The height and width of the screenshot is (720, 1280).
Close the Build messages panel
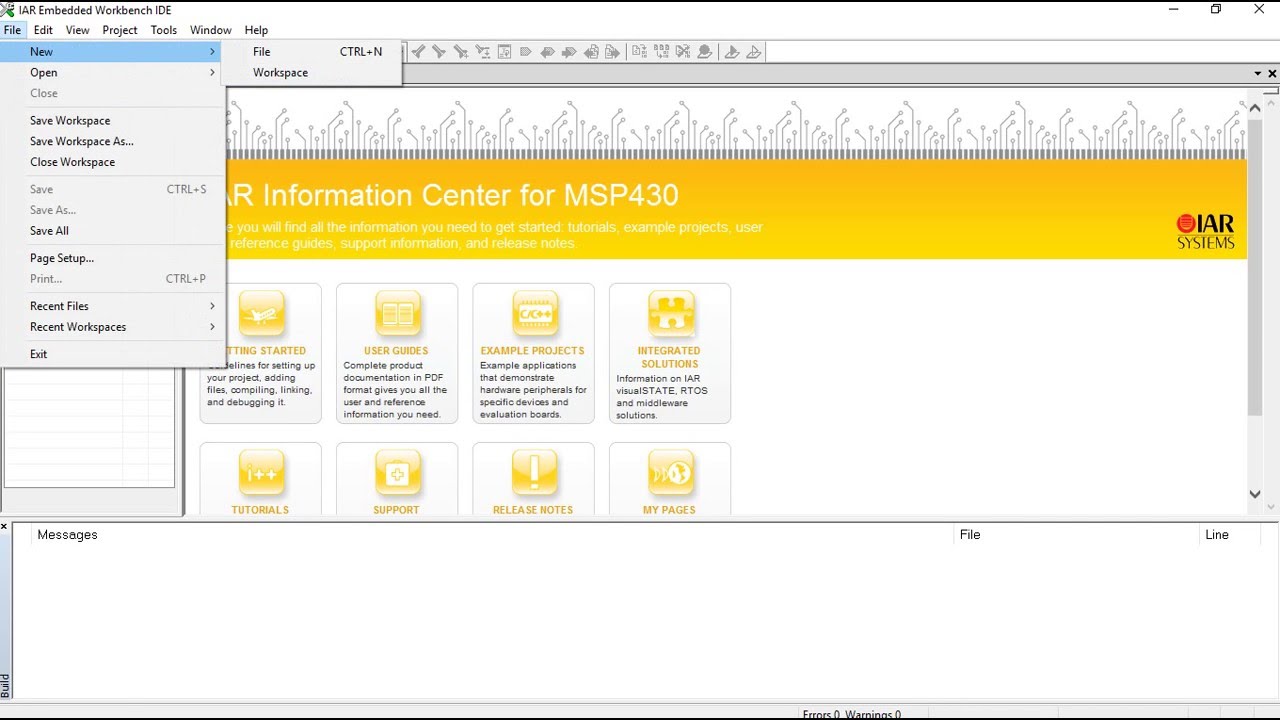tap(4, 527)
